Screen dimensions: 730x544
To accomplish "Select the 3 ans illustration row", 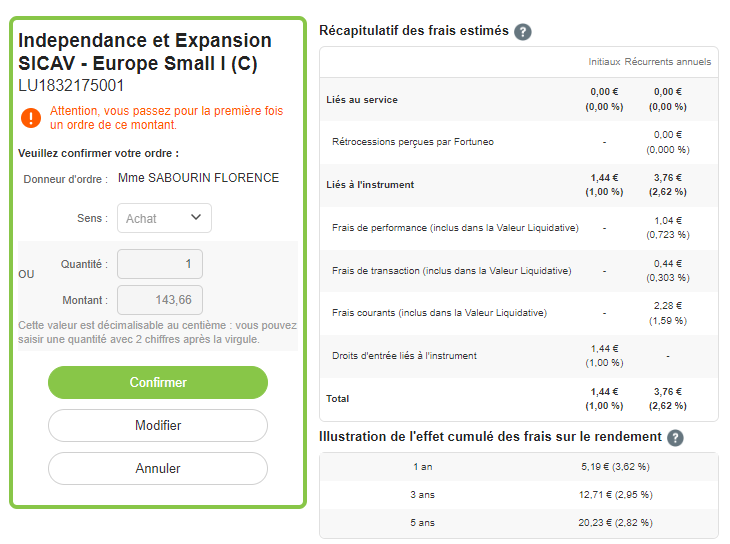I will [519, 495].
